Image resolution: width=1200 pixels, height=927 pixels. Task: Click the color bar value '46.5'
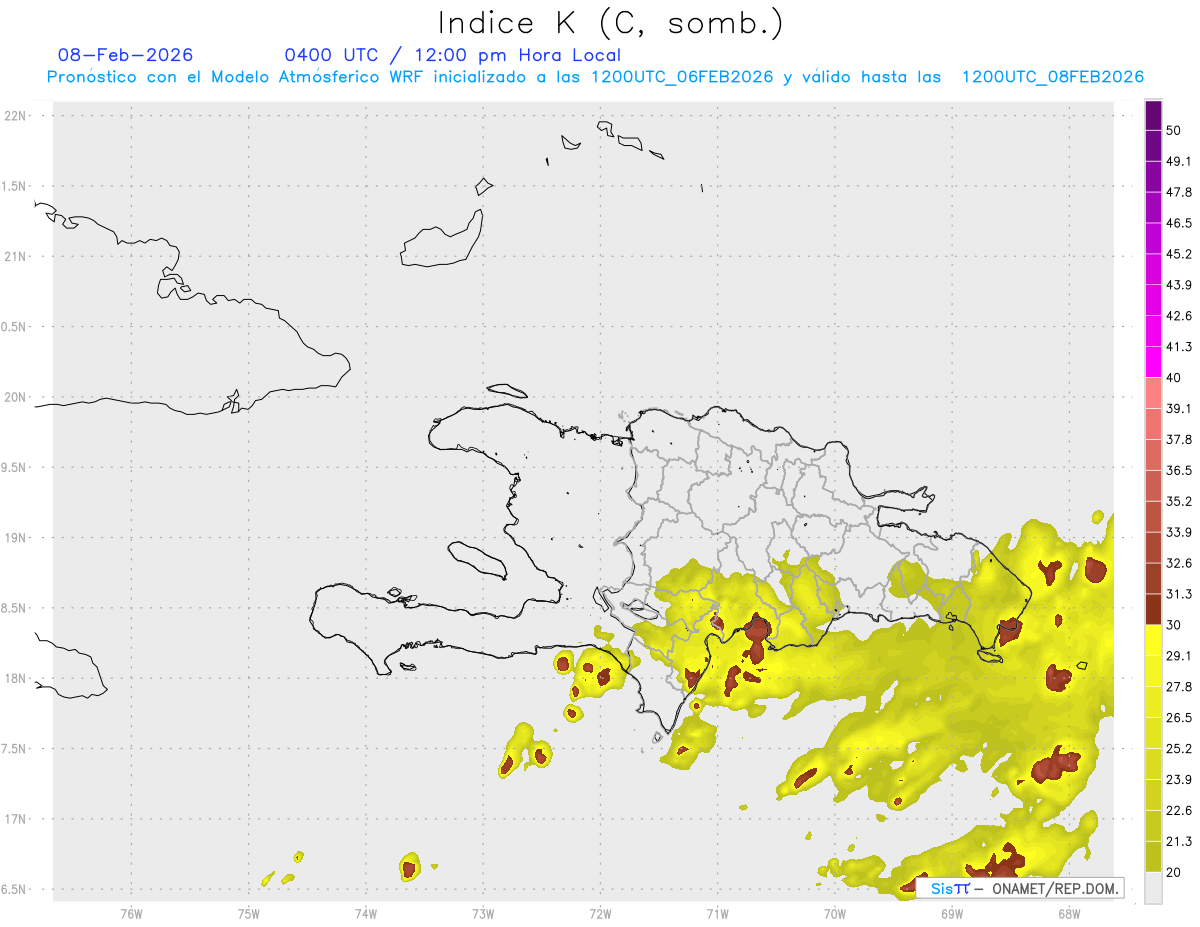[1179, 223]
